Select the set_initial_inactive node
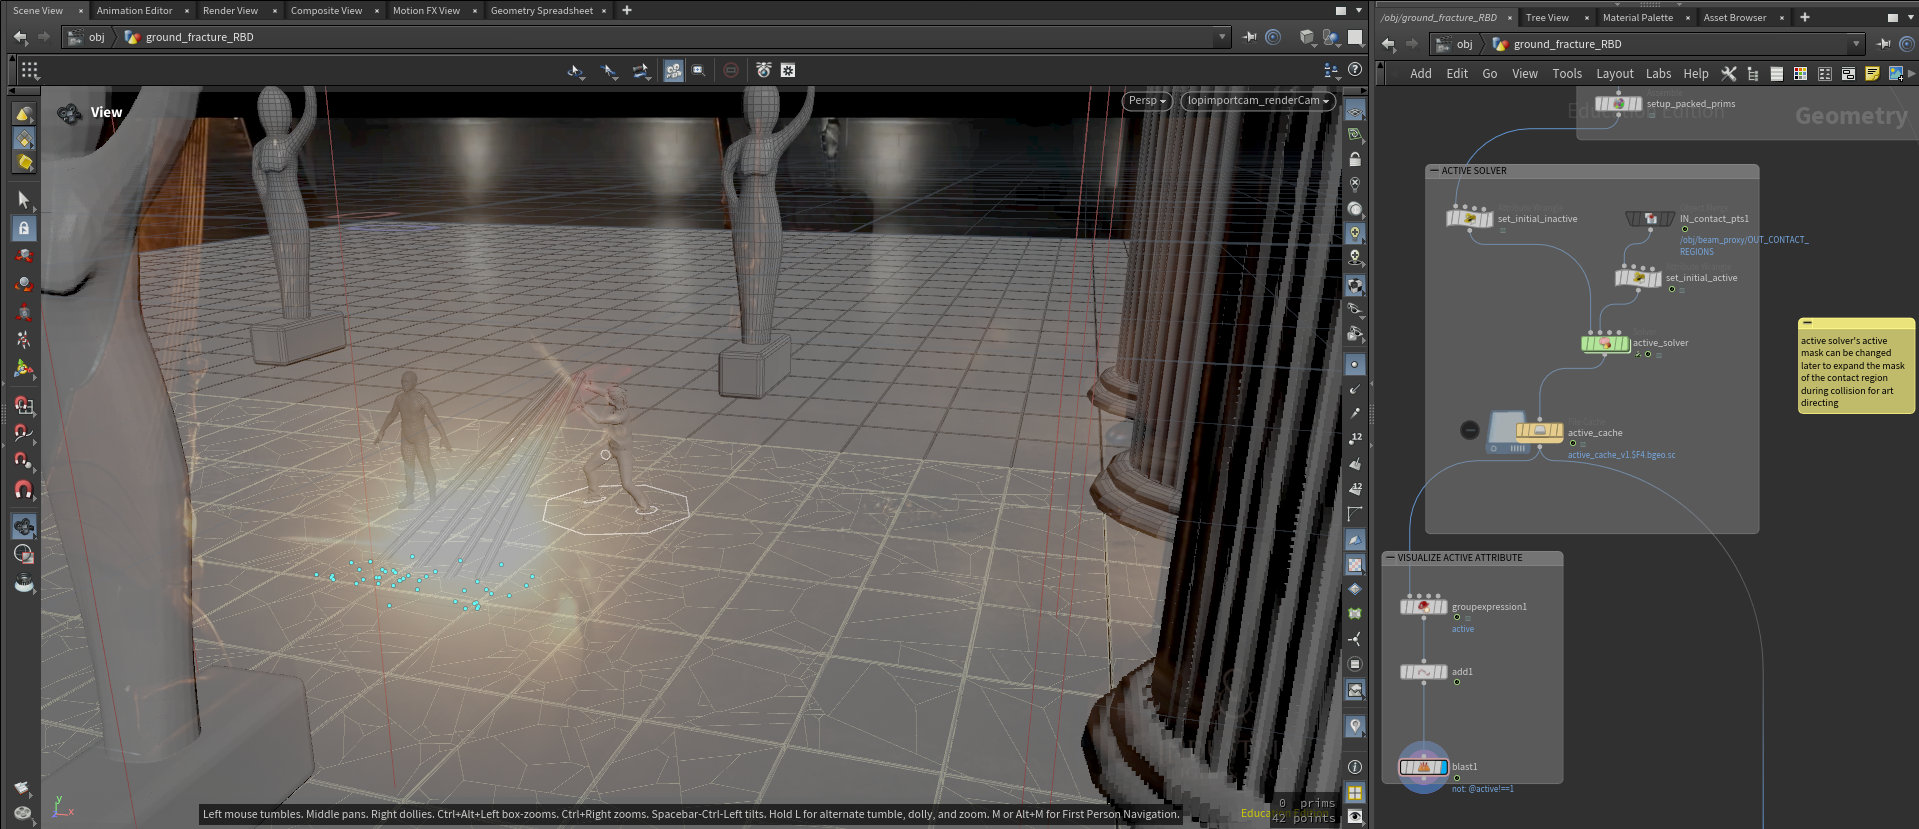The image size is (1919, 829). tap(1470, 219)
